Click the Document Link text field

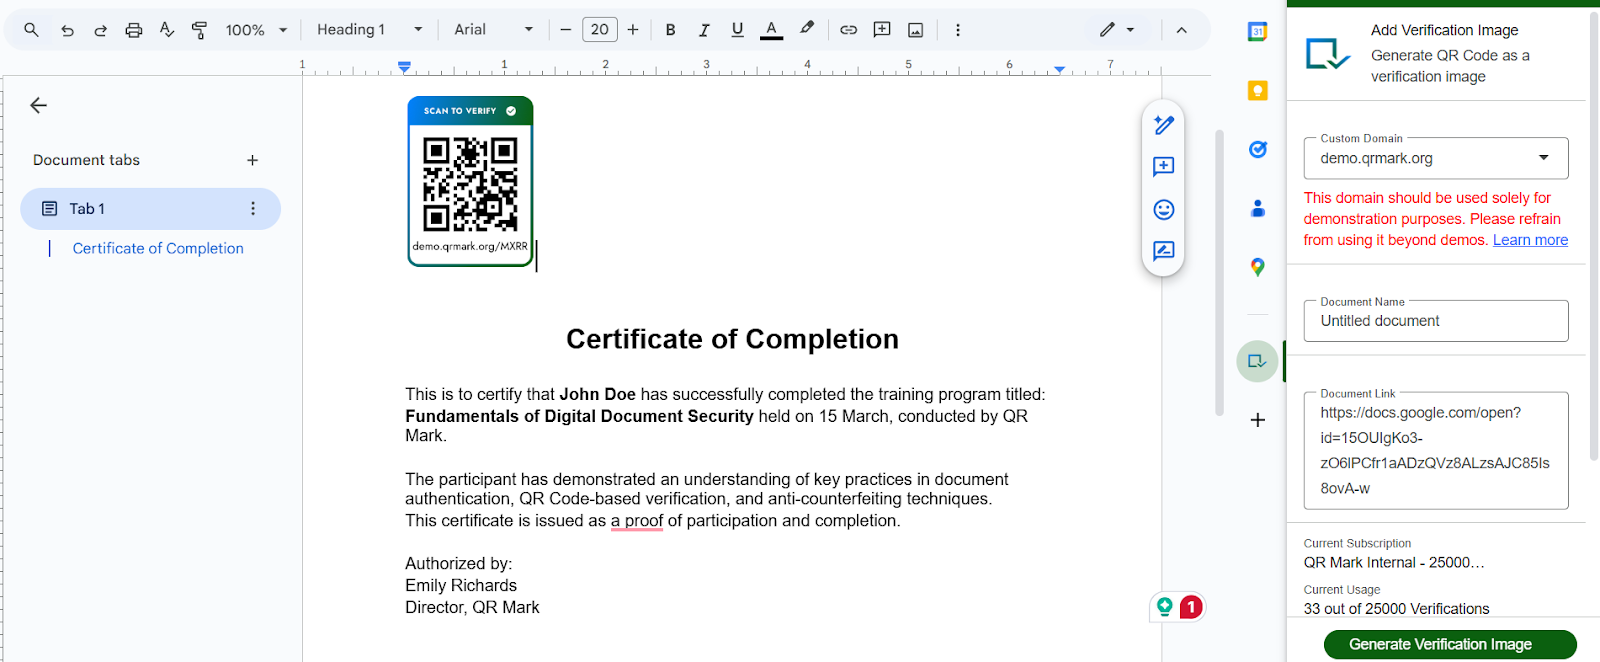point(1436,451)
